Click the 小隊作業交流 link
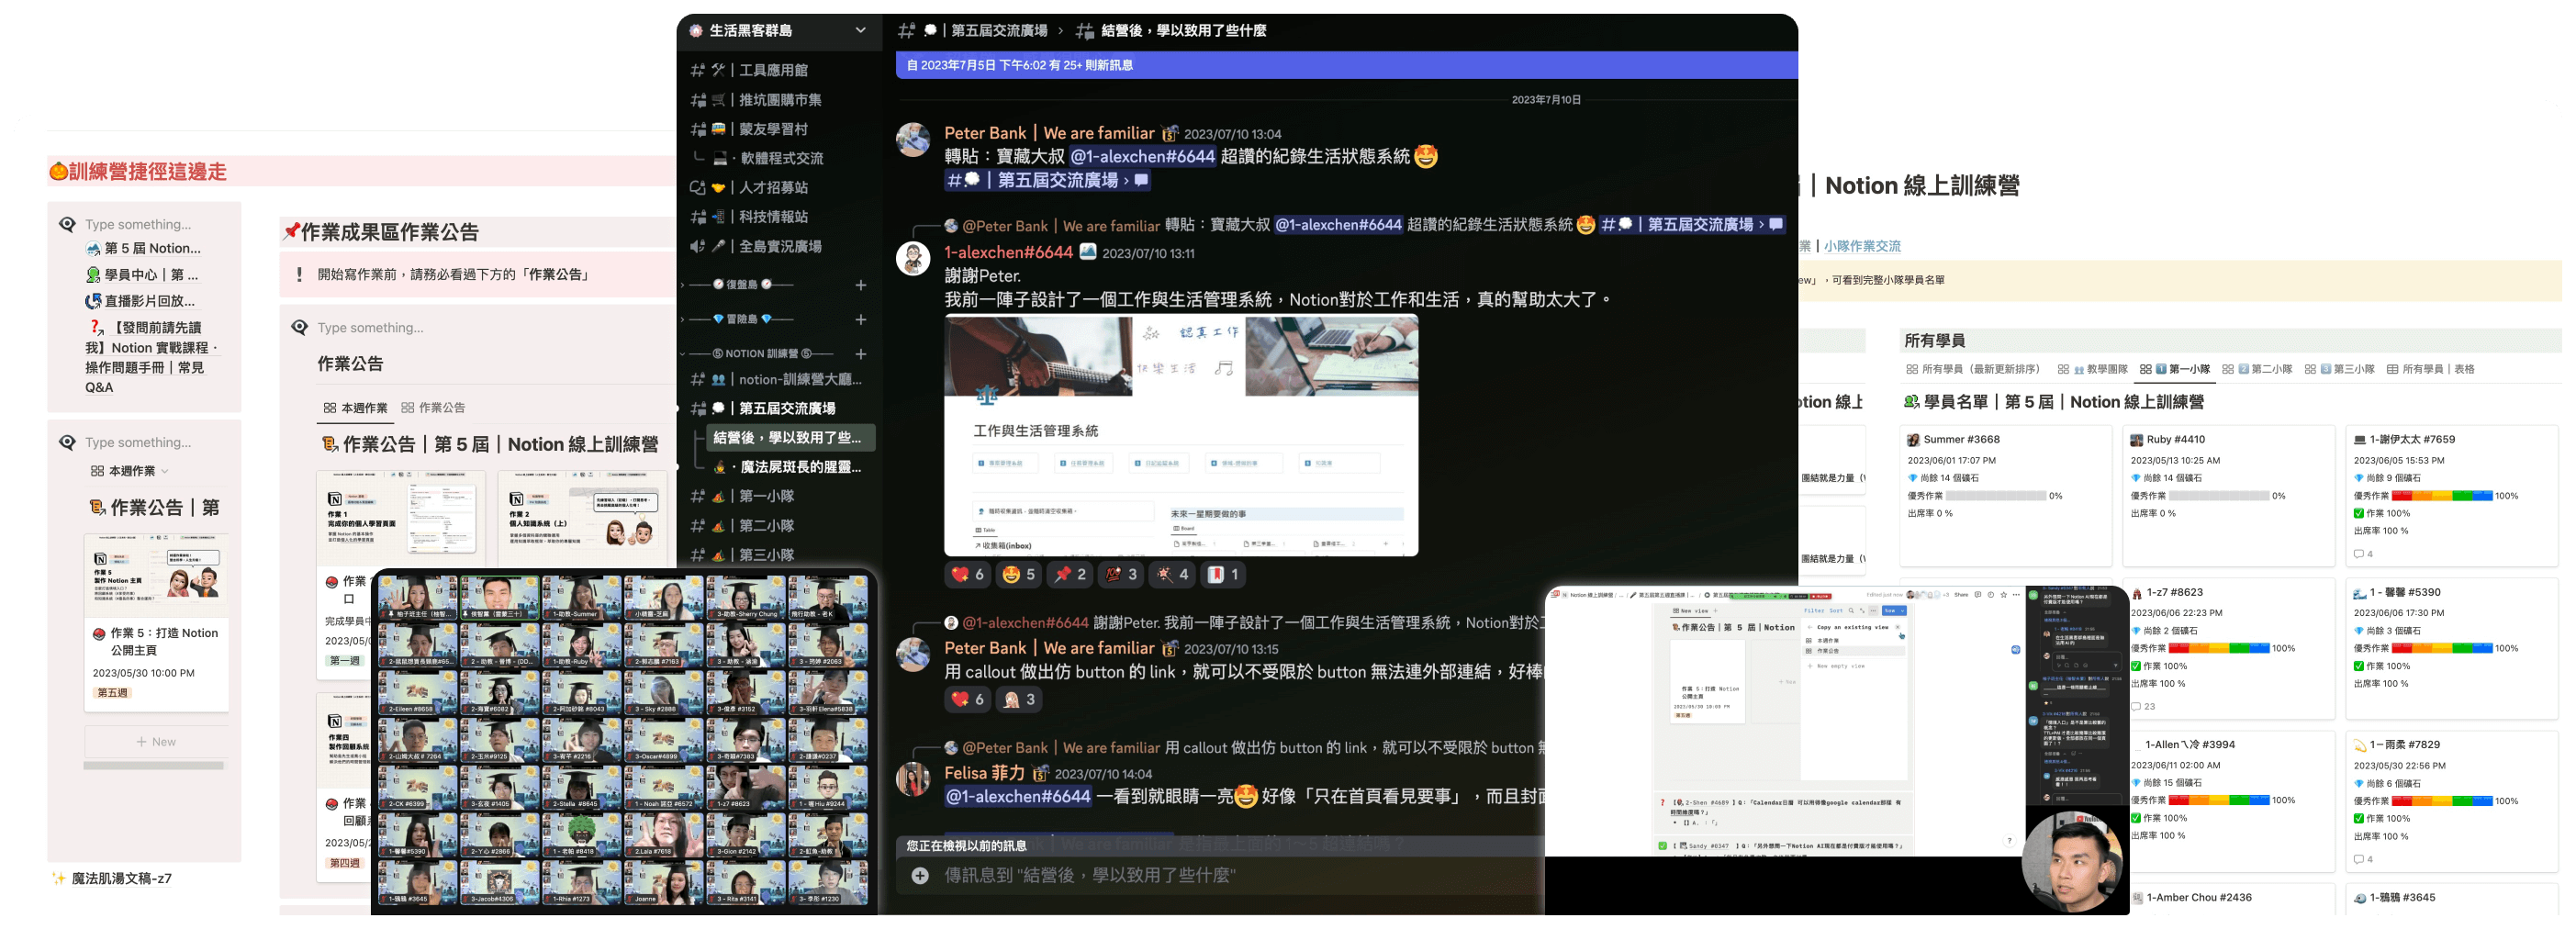The height and width of the screenshot is (929, 2576). click(x=1862, y=247)
